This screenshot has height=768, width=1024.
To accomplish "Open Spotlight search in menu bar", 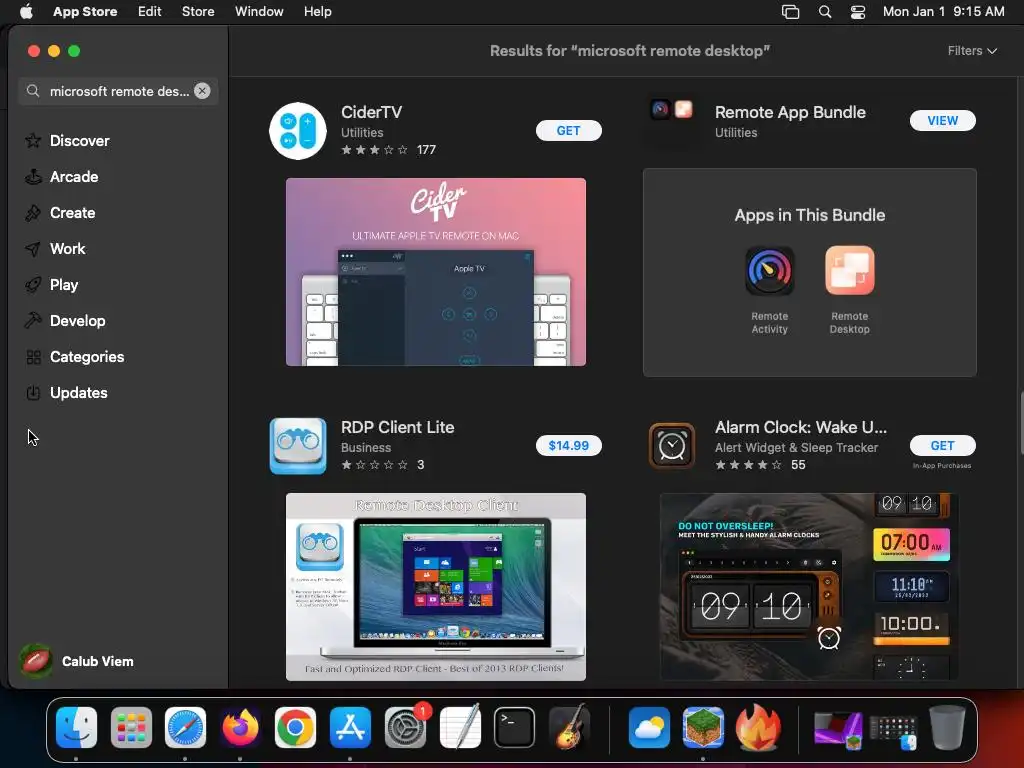I will [825, 12].
